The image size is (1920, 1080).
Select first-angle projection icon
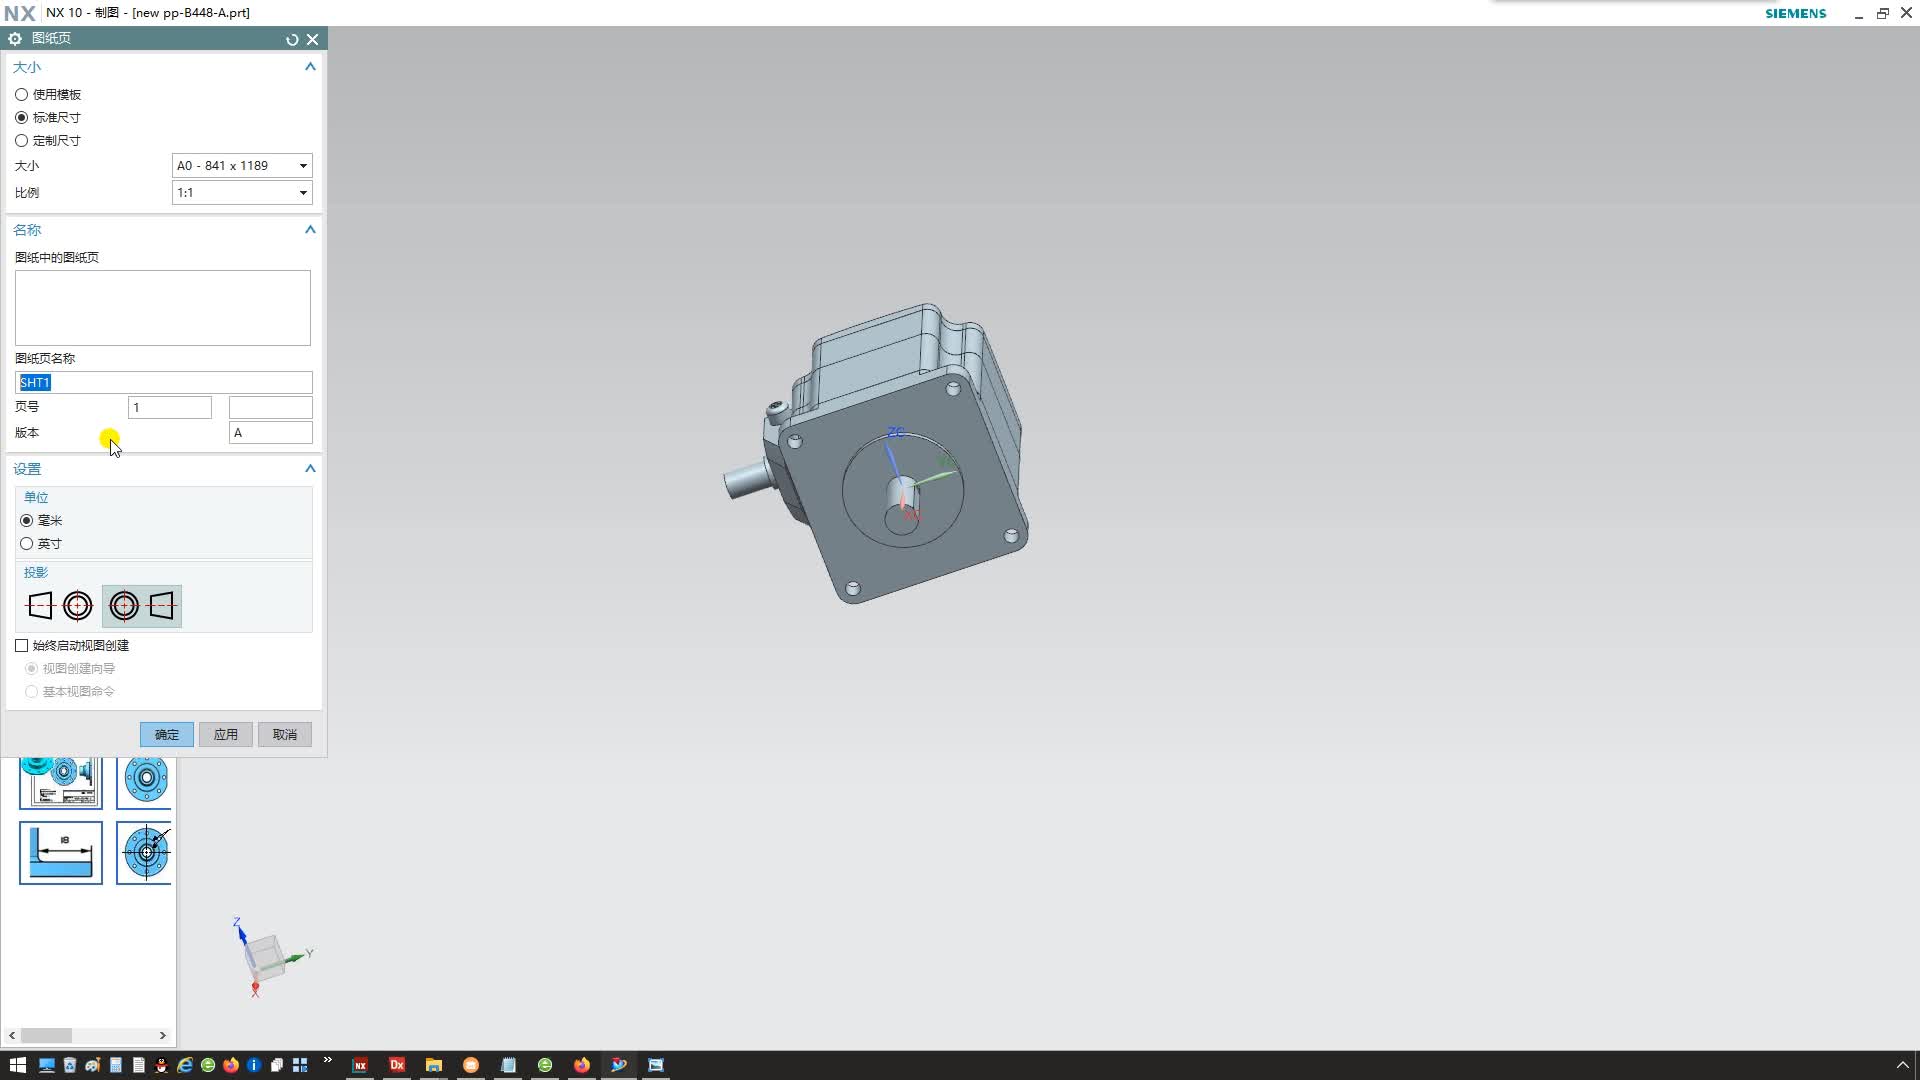[60, 606]
